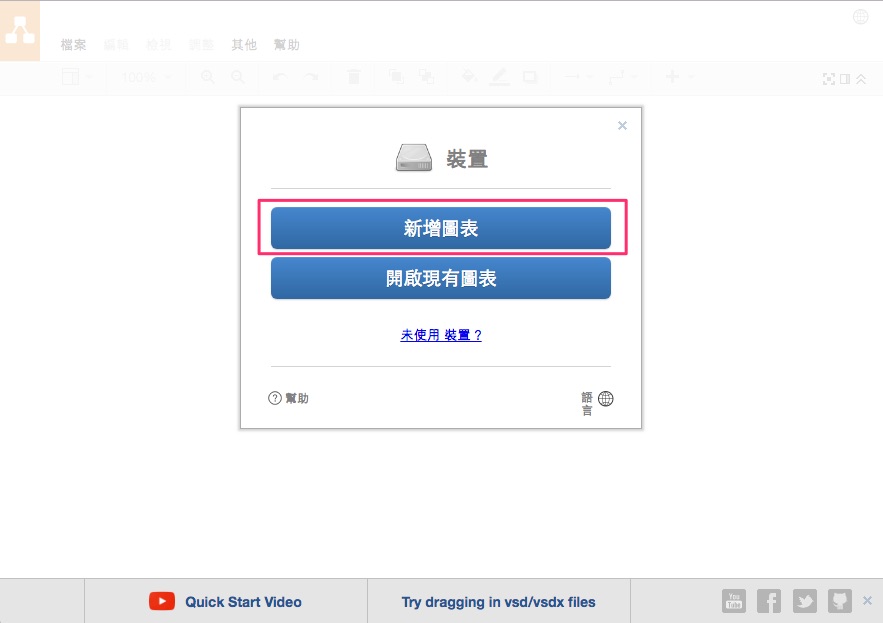Click the draw.io logo icon
Viewport: 883px width, 623px height.
pos(20,30)
